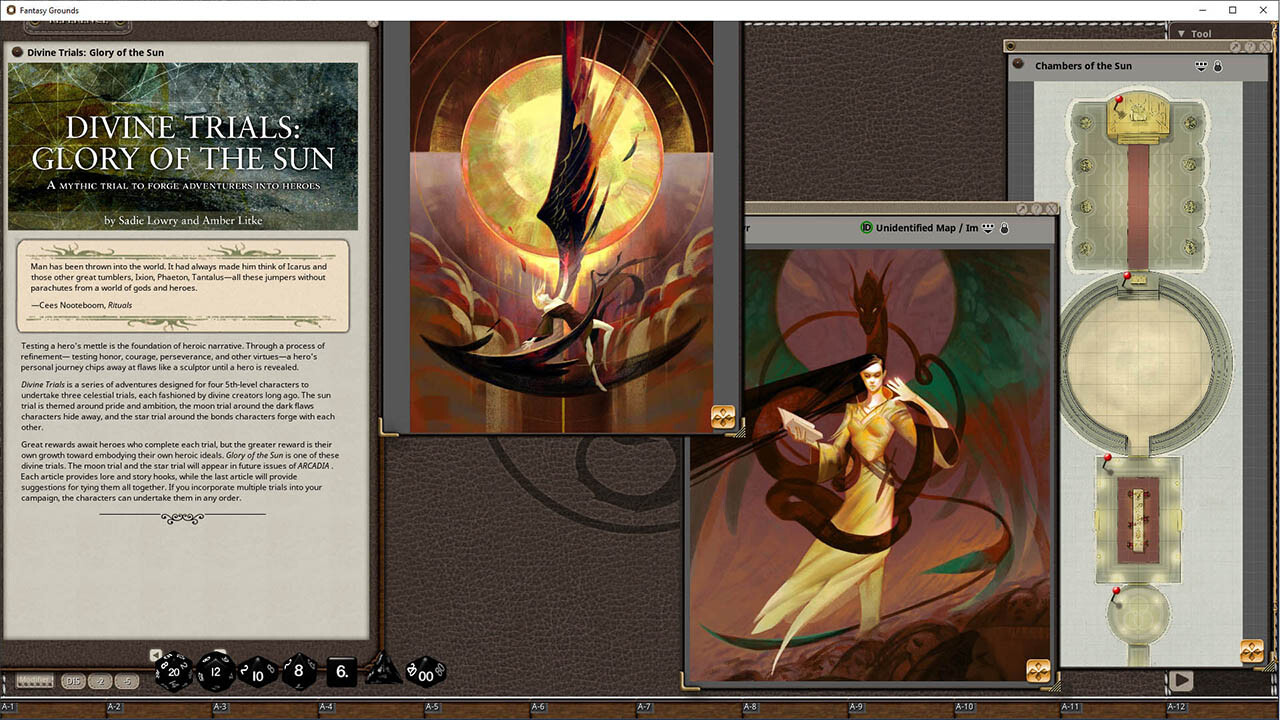Select hotkey slot A-11
The width and height of the screenshot is (1280, 720).
point(1071,707)
